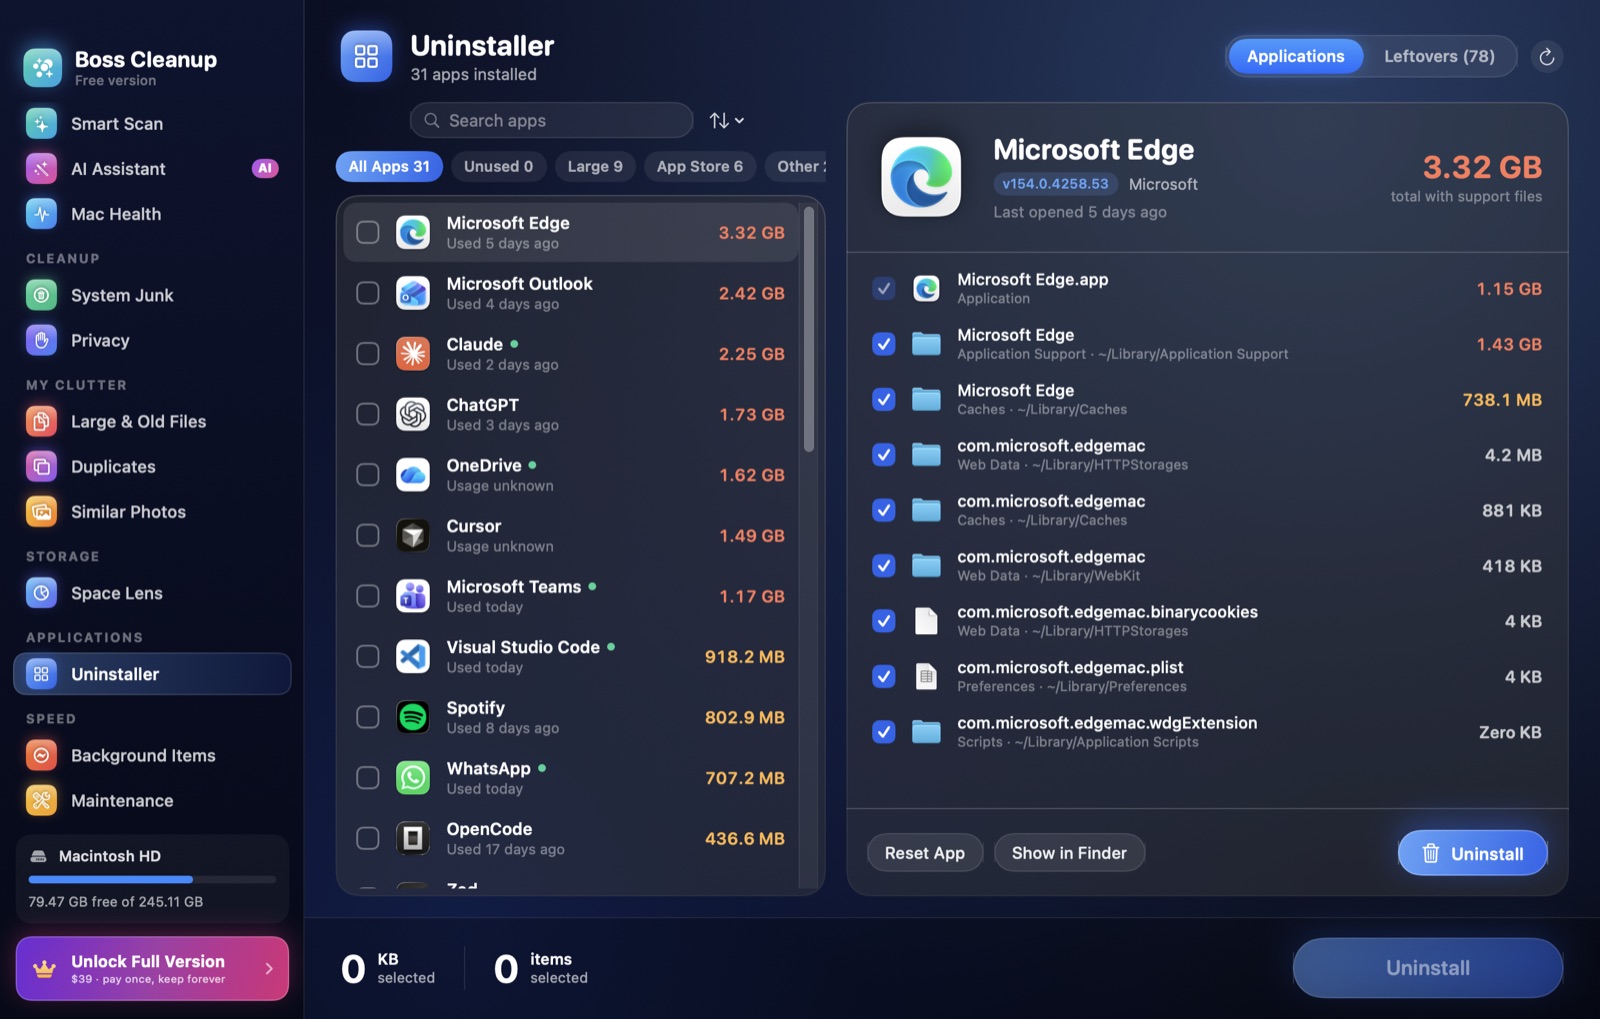Filter by App Store 6
The height and width of the screenshot is (1019, 1600).
tap(700, 167)
